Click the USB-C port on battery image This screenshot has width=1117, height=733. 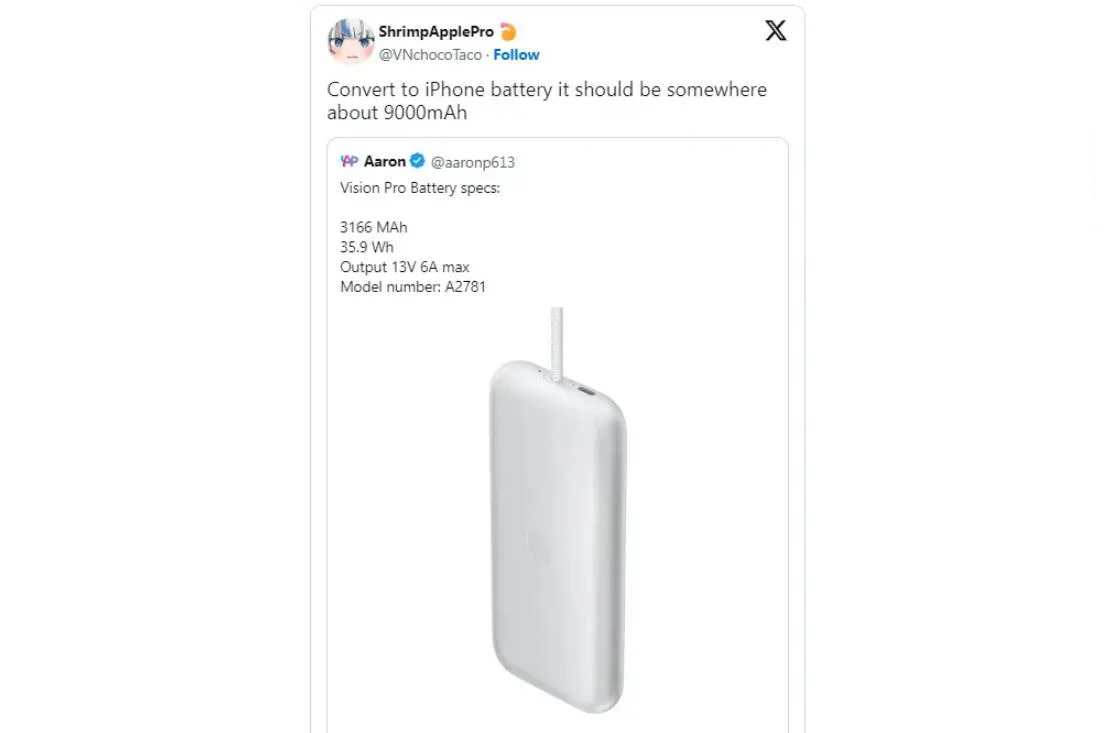click(x=586, y=391)
